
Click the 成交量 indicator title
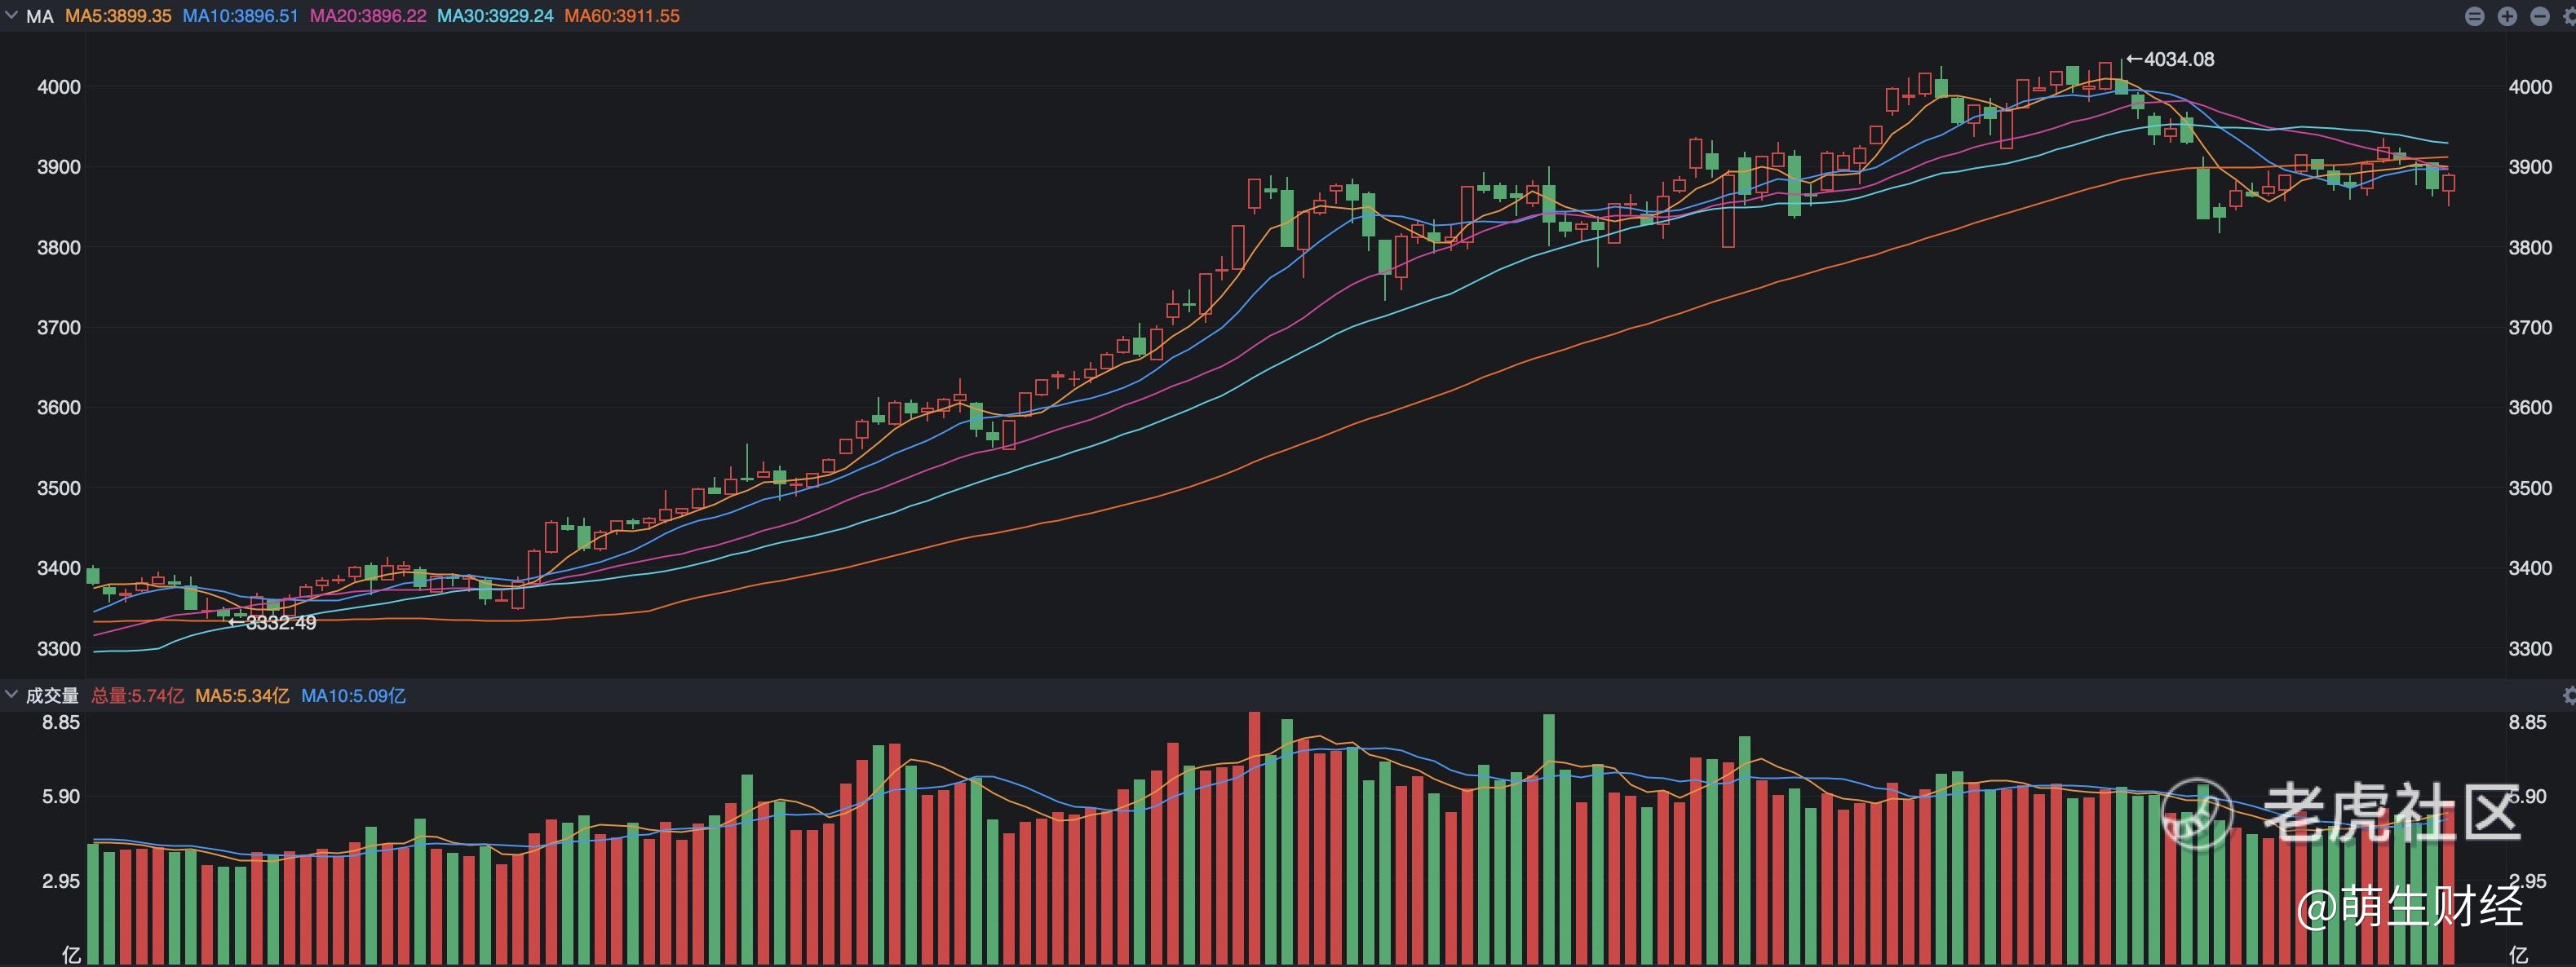click(x=52, y=696)
